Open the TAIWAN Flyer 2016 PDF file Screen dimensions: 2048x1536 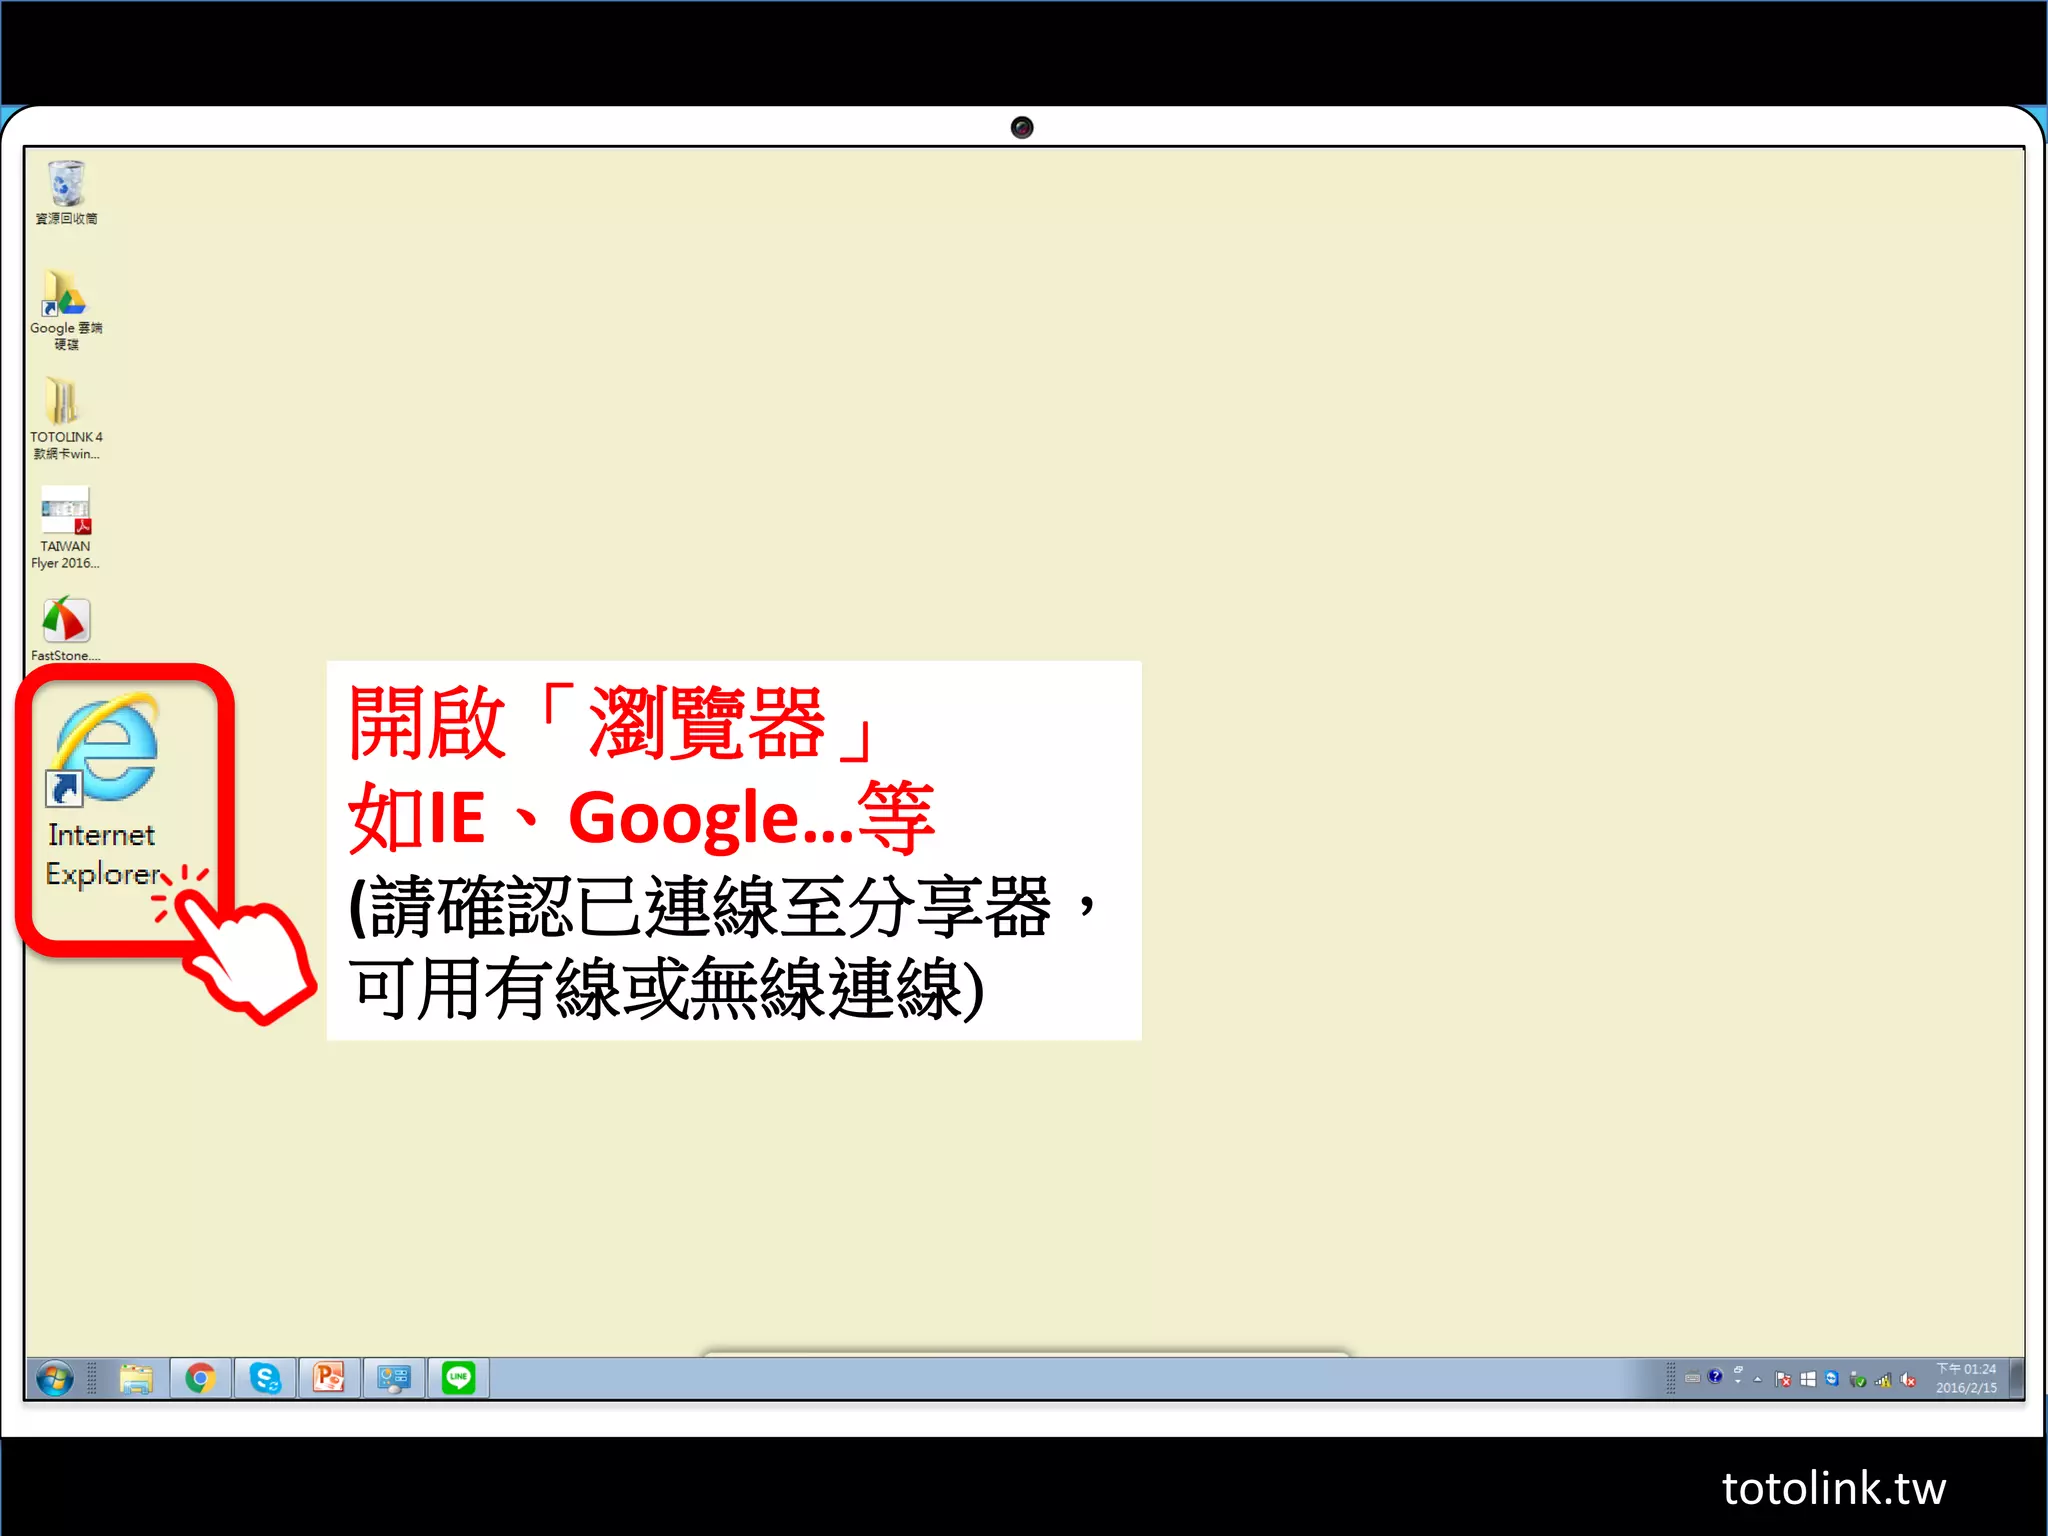[66, 512]
